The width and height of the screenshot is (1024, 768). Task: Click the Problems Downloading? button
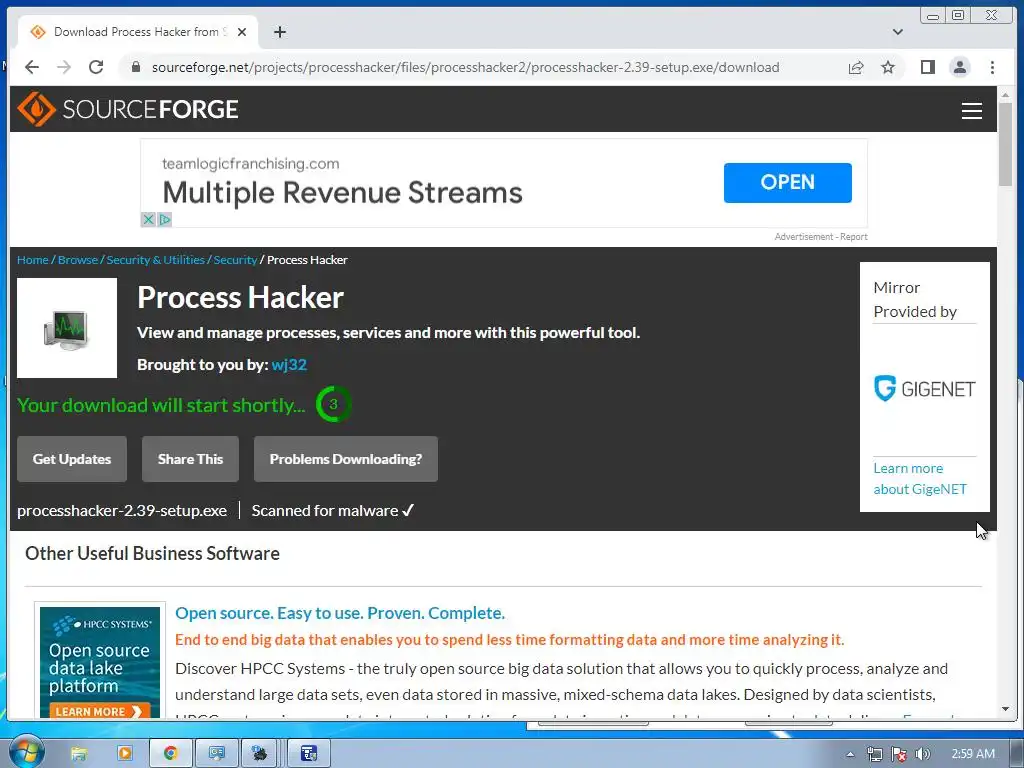point(345,459)
